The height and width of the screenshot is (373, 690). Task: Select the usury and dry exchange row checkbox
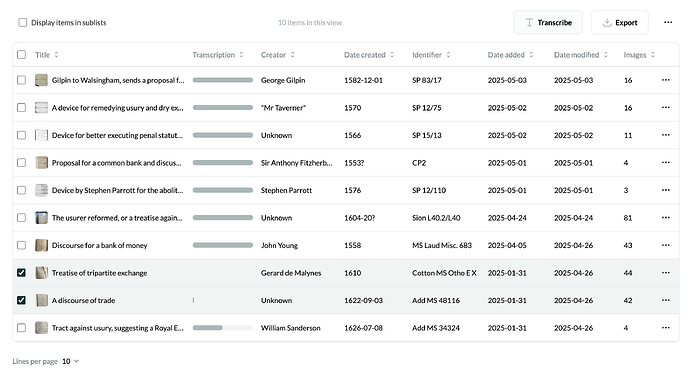pyautogui.click(x=21, y=108)
